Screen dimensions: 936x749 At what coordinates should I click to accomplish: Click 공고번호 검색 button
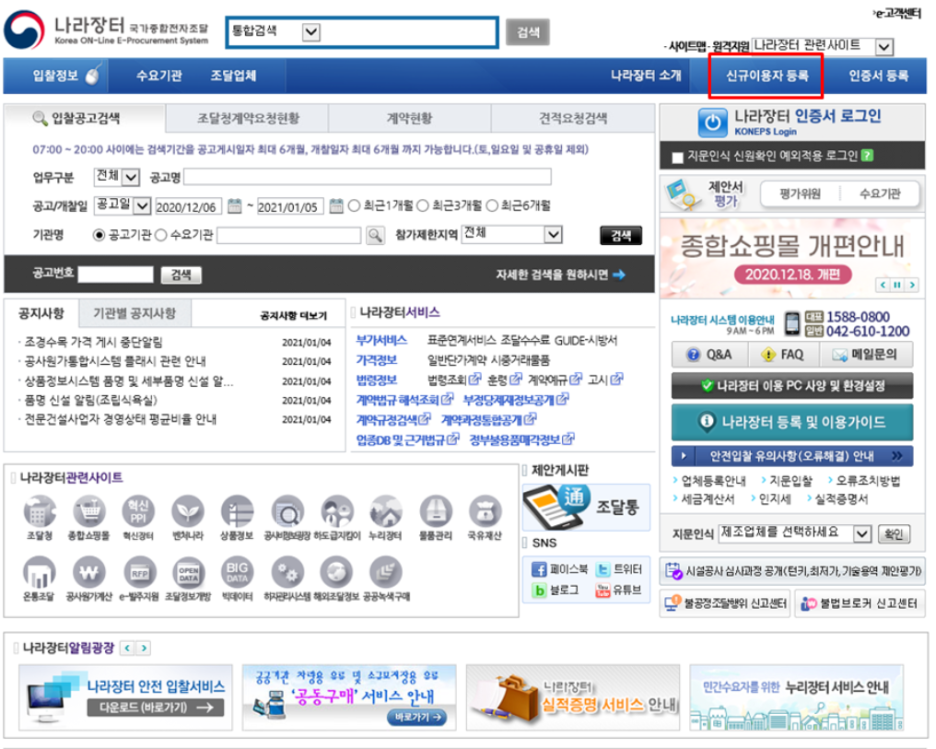(181, 275)
